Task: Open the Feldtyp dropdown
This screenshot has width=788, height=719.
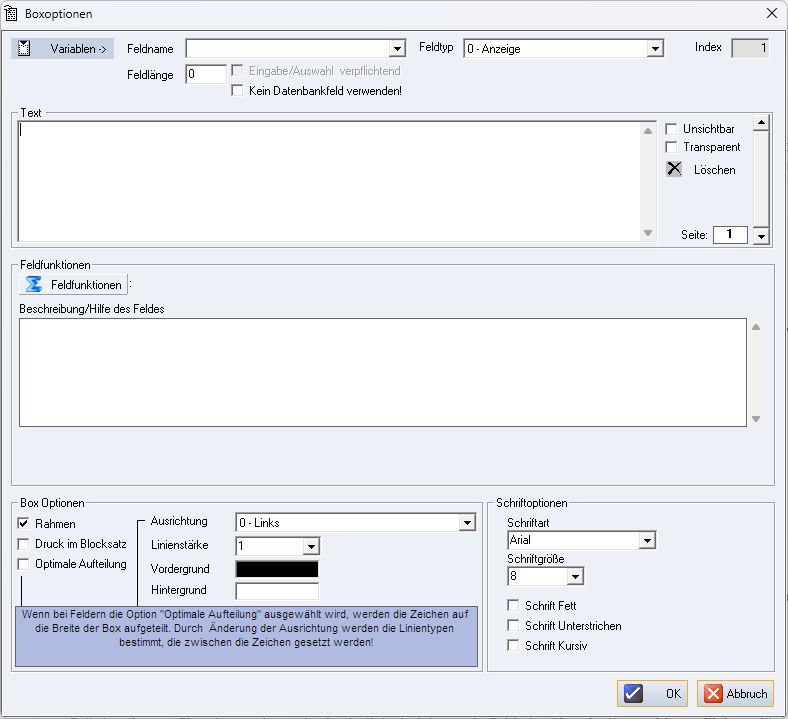Action: 655,48
